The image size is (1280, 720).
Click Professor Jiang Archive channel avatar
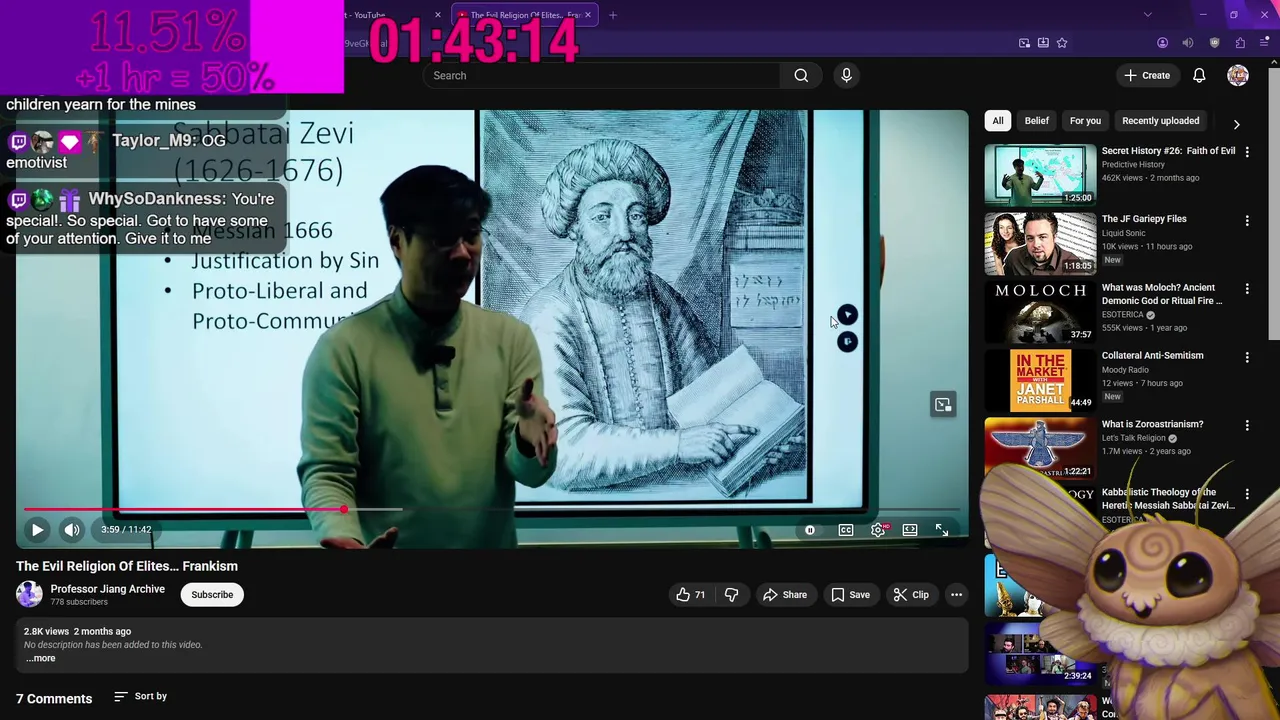[29, 594]
